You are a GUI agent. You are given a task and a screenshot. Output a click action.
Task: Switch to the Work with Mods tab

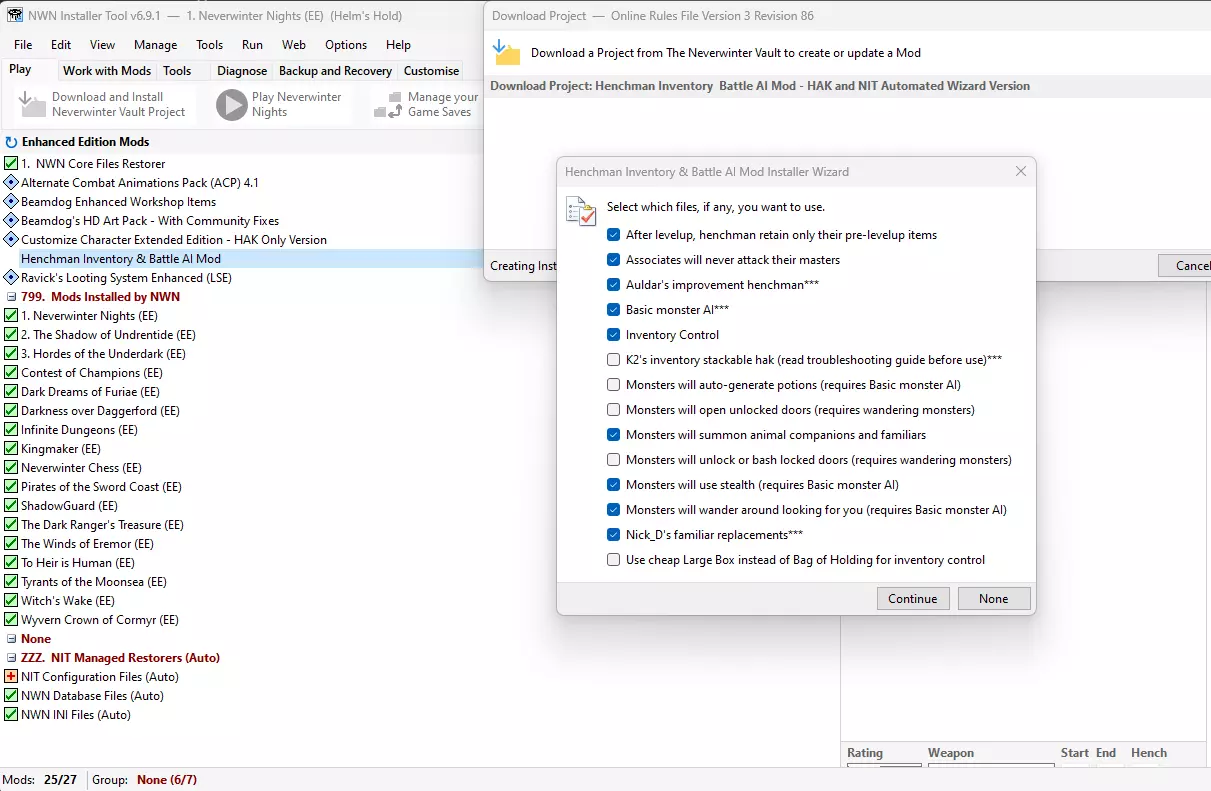107,71
